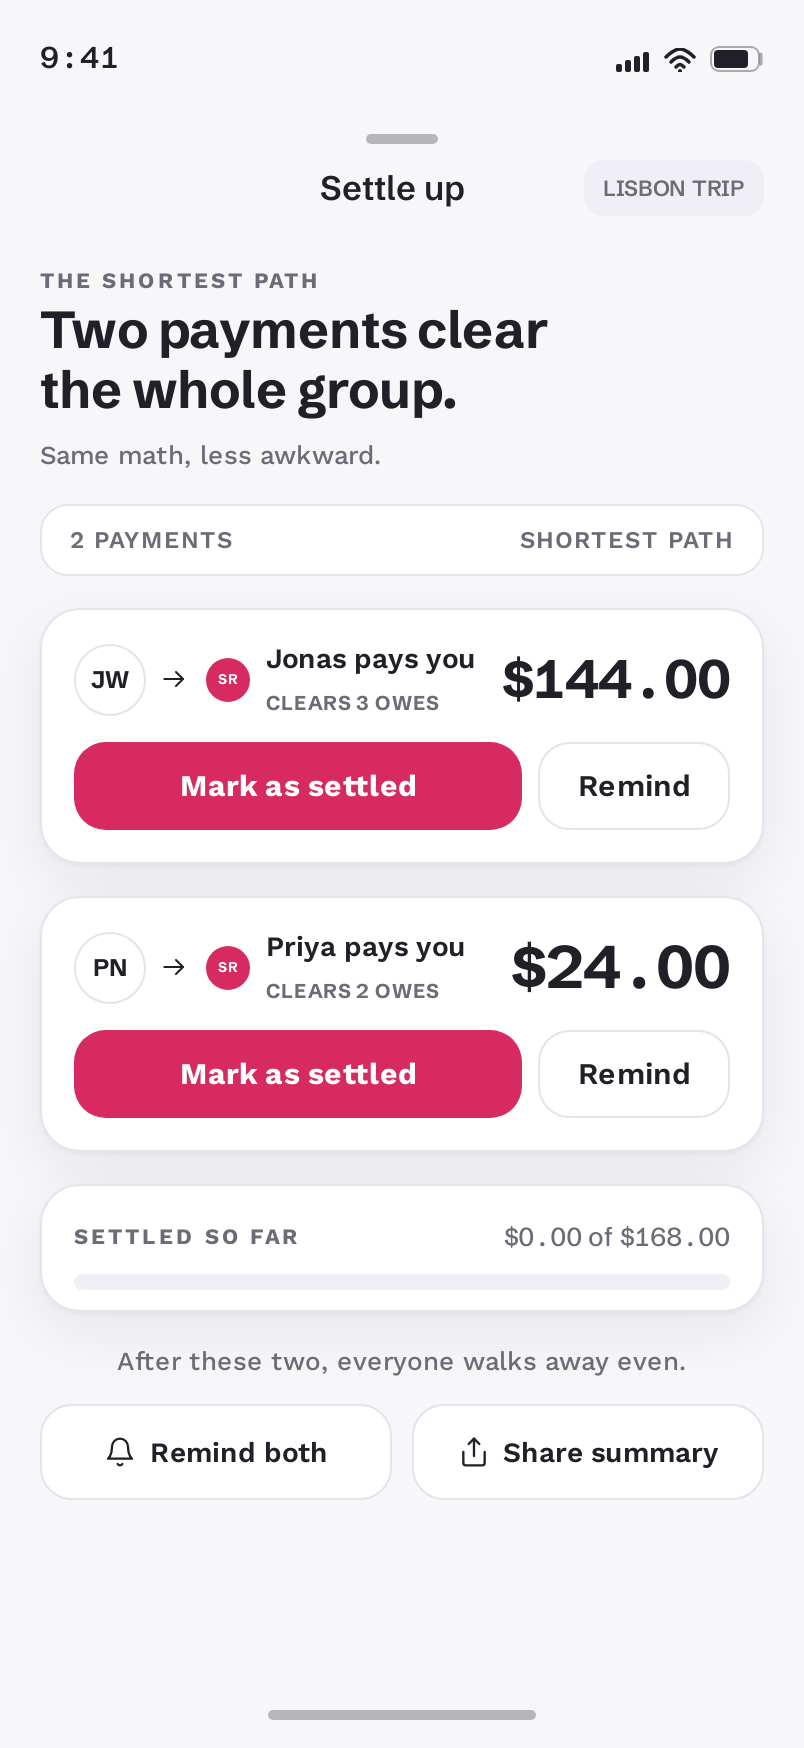Tap the battery icon in status bar
Image resolution: width=804 pixels, height=1748 pixels.
736,59
